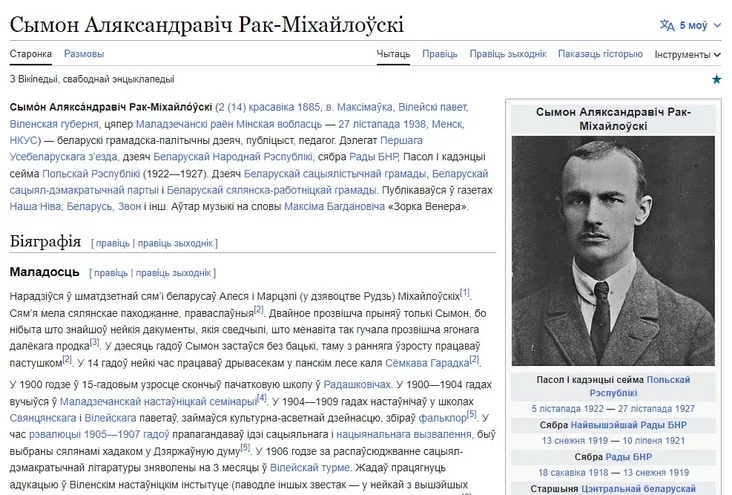Expand the Інструменты tools menu
The width and height of the screenshot is (732, 495).
click(x=687, y=54)
